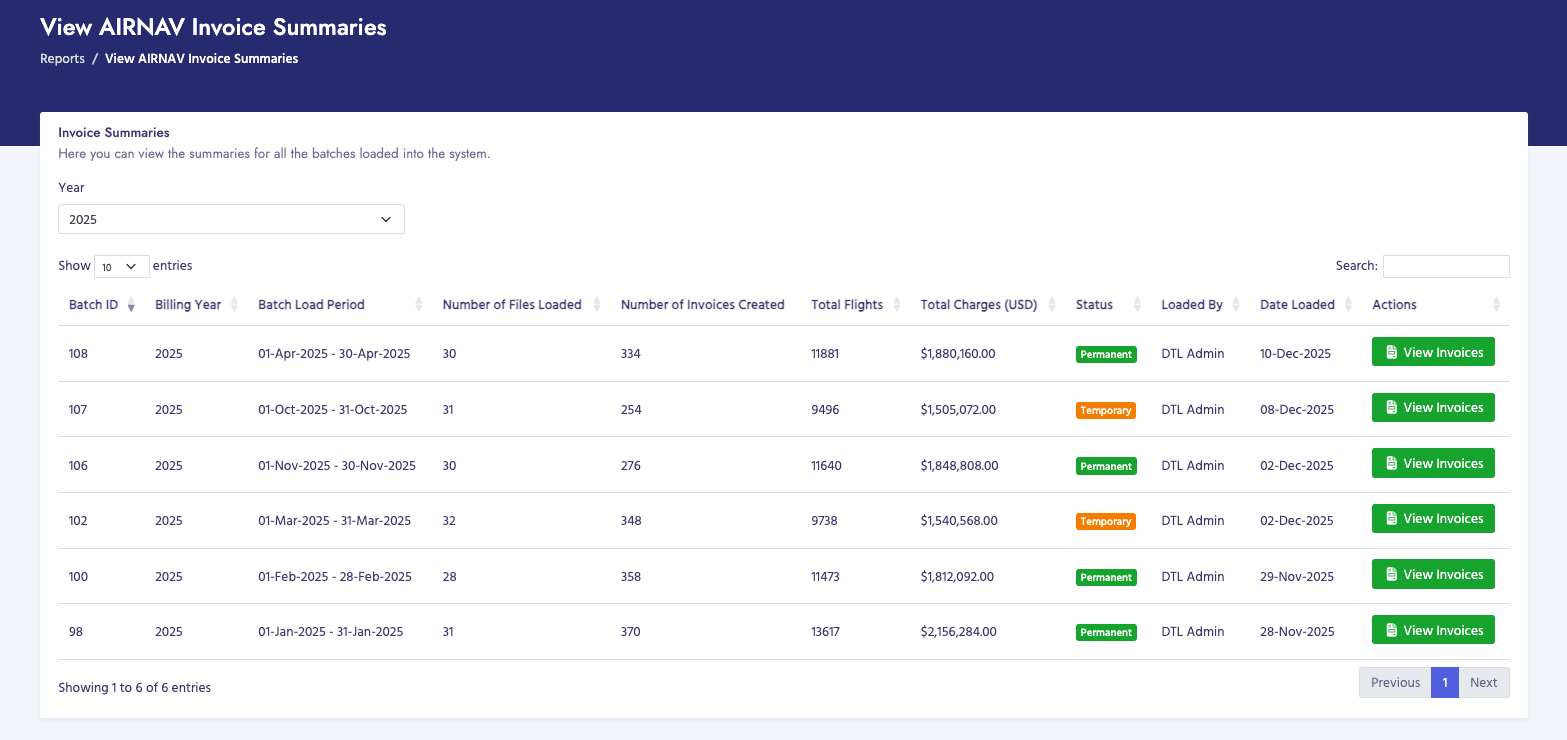Open the Show entries dropdown
Viewport: 1567px width, 740px height.
121,266
